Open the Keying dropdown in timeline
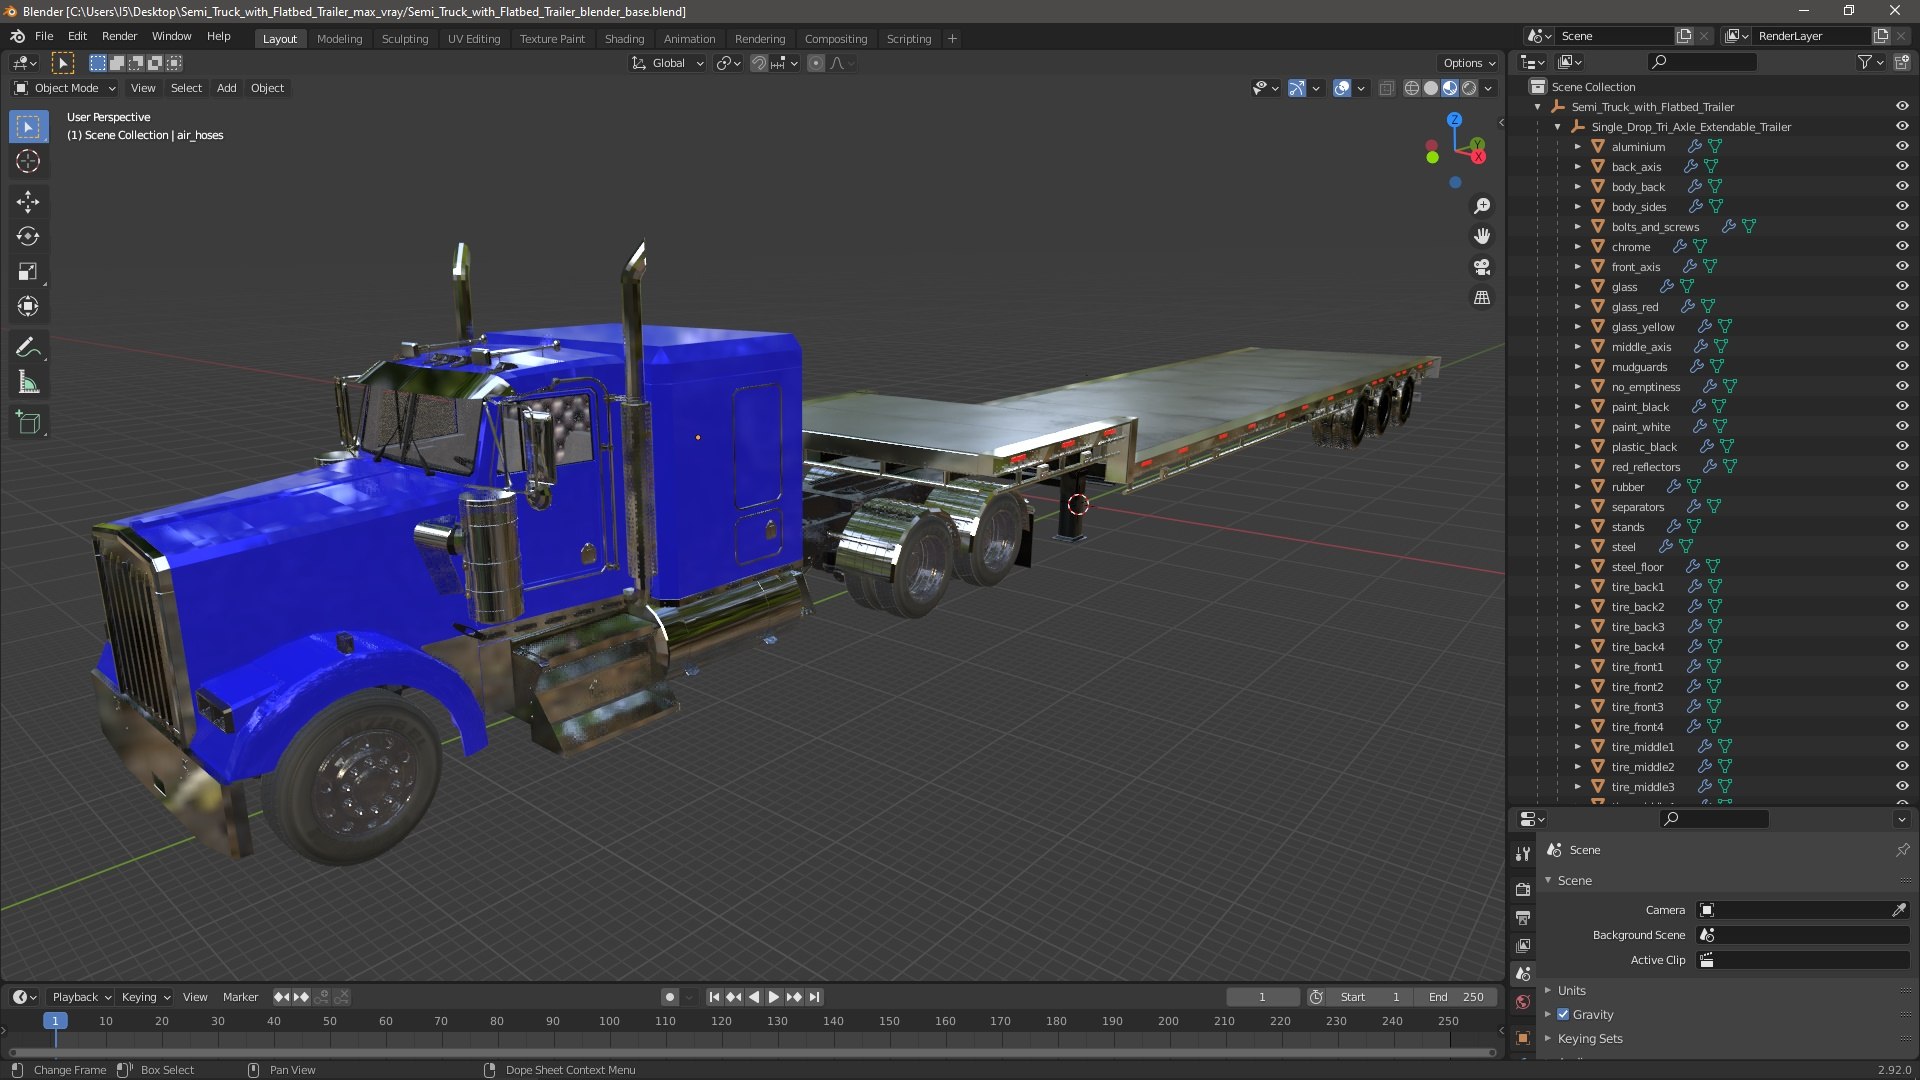This screenshot has width=1920, height=1080. click(x=146, y=997)
